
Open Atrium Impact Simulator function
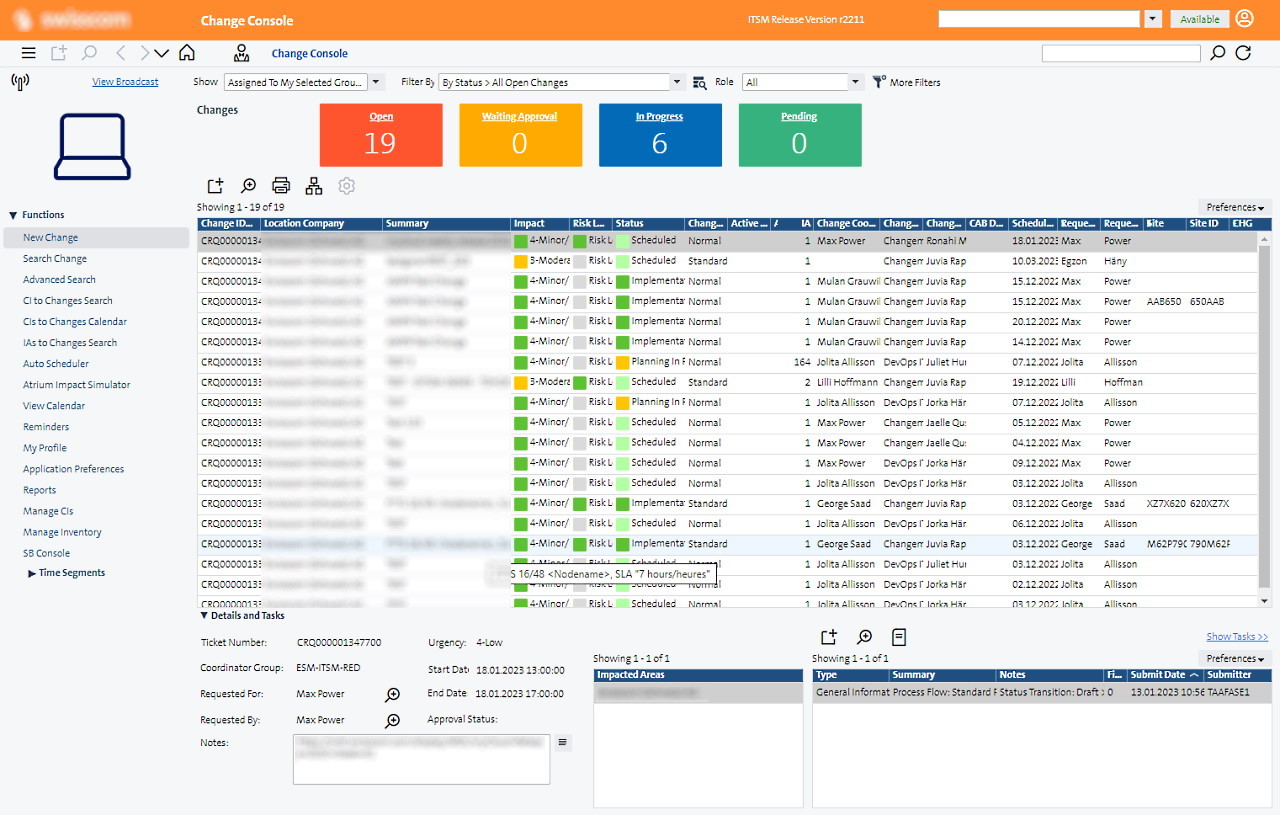(x=77, y=385)
